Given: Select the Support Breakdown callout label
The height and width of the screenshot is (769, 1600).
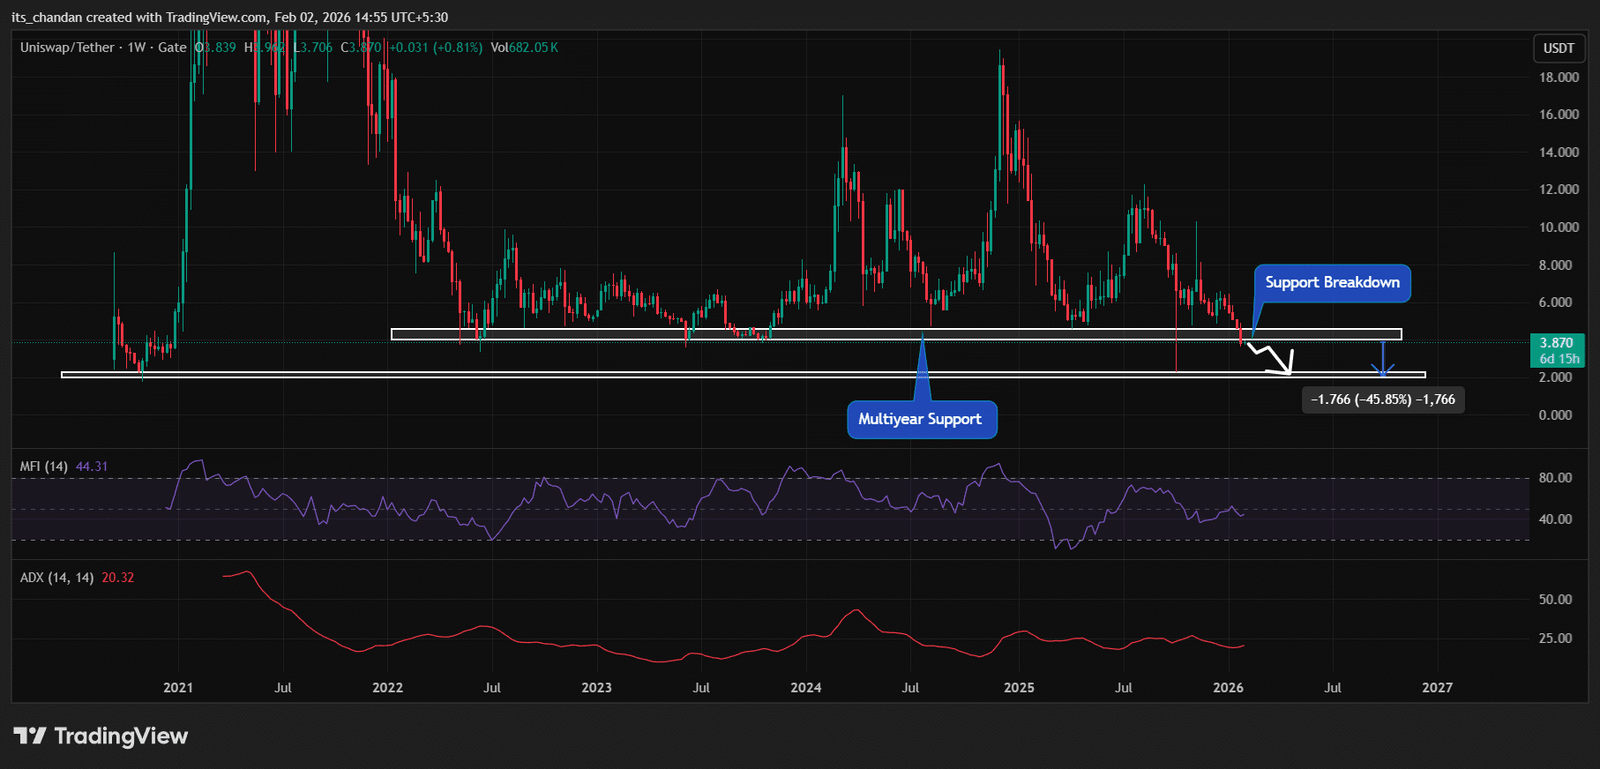Looking at the screenshot, I should pyautogui.click(x=1332, y=283).
